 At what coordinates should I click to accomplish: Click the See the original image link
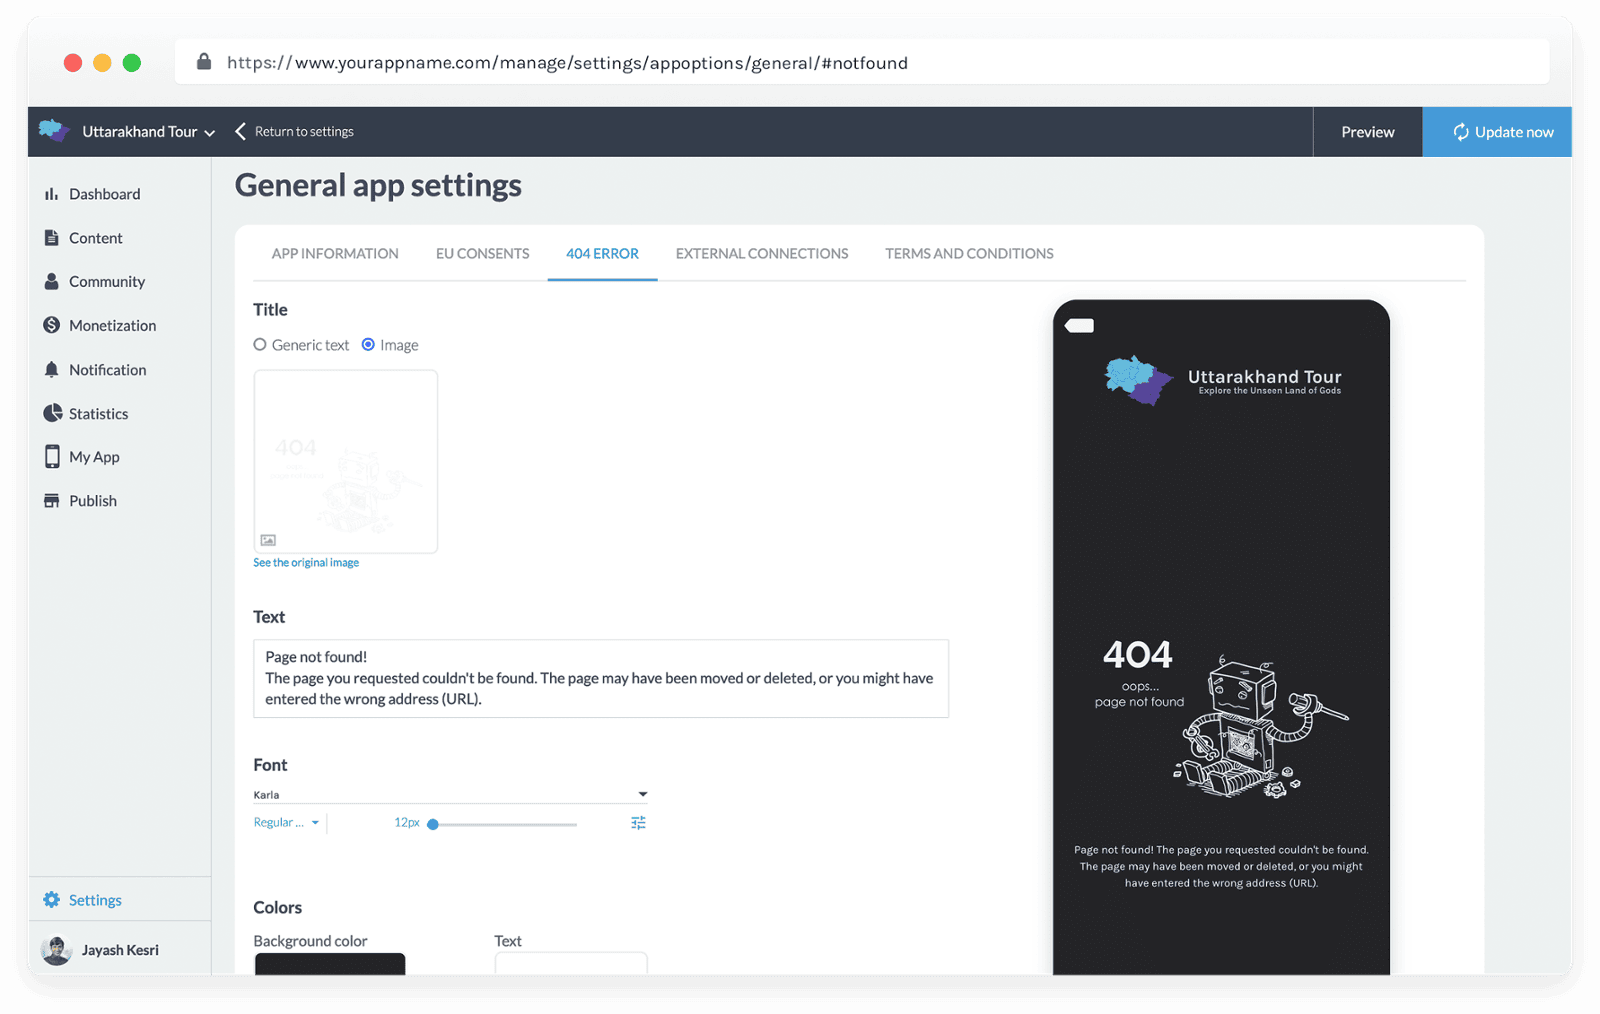click(306, 563)
